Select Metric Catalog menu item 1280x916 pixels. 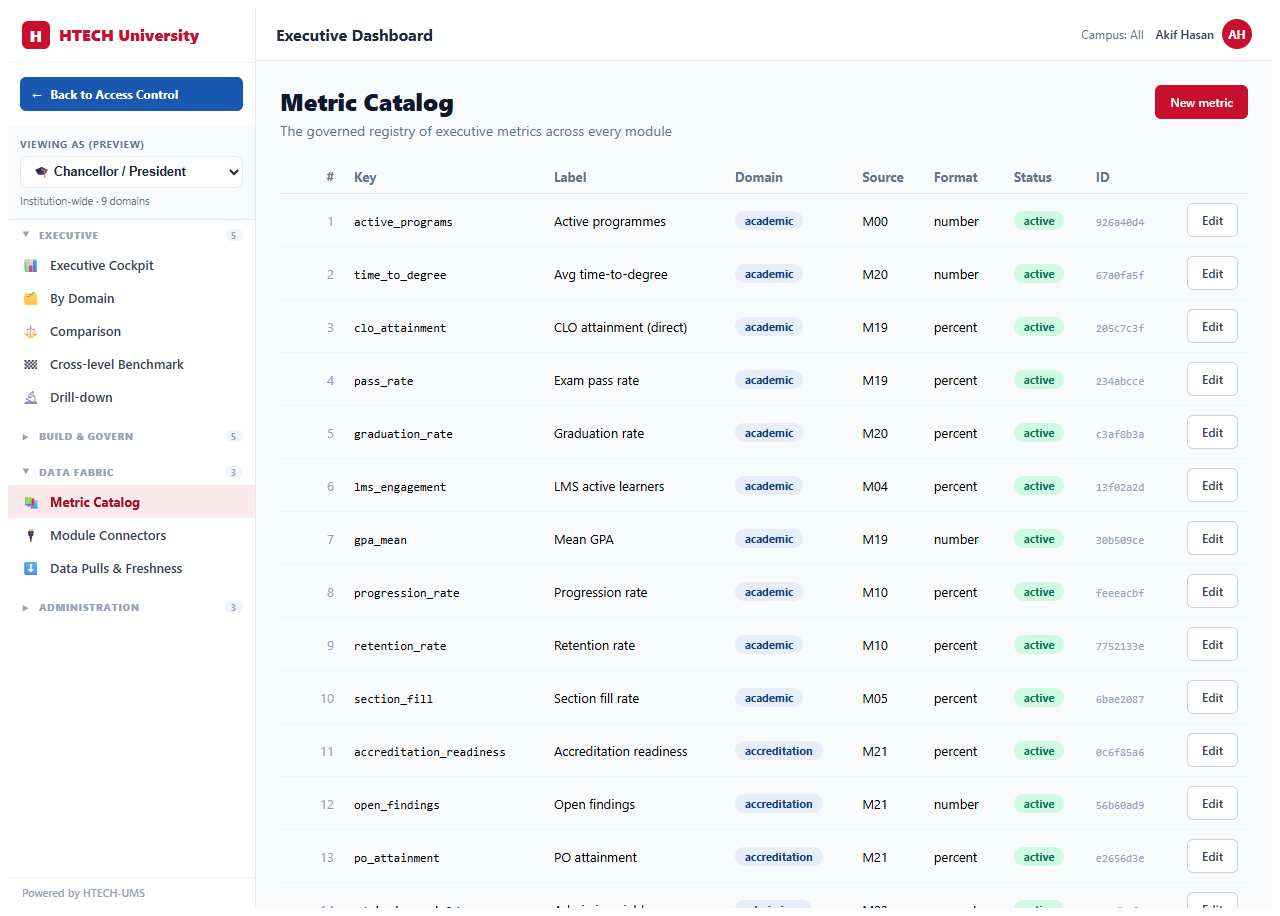pos(131,503)
